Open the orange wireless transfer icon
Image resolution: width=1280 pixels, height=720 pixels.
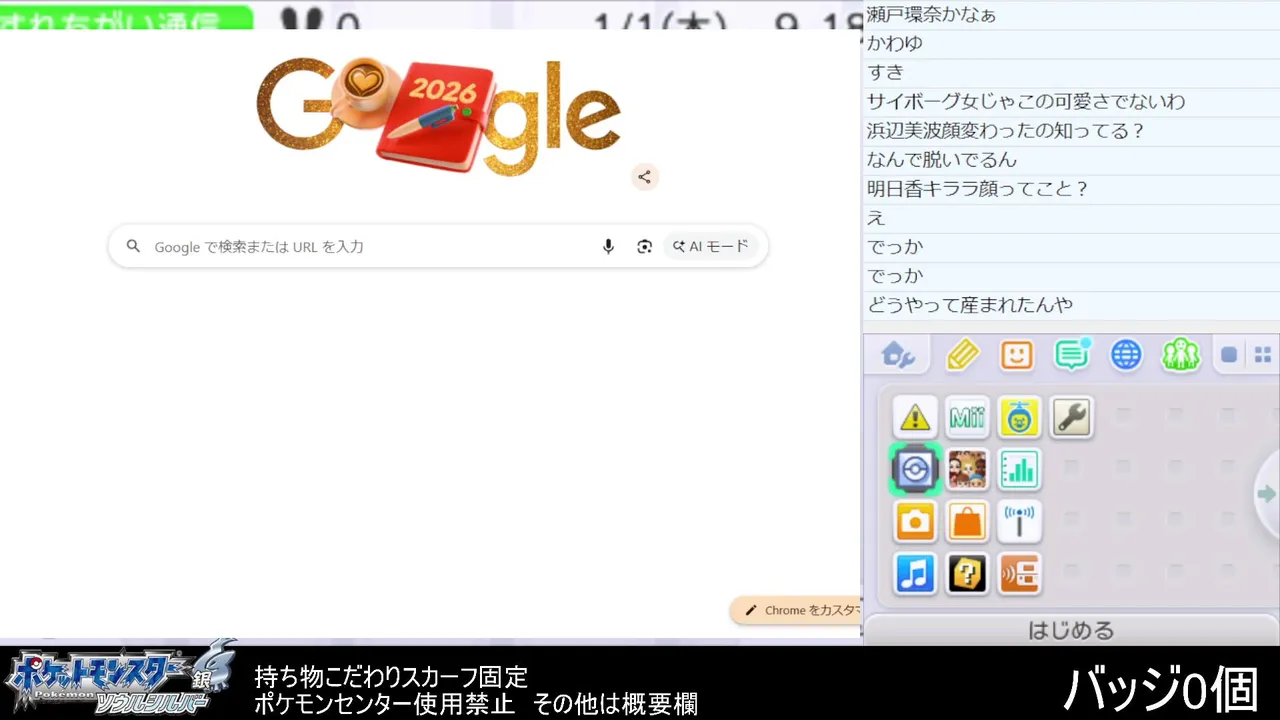click(1019, 574)
